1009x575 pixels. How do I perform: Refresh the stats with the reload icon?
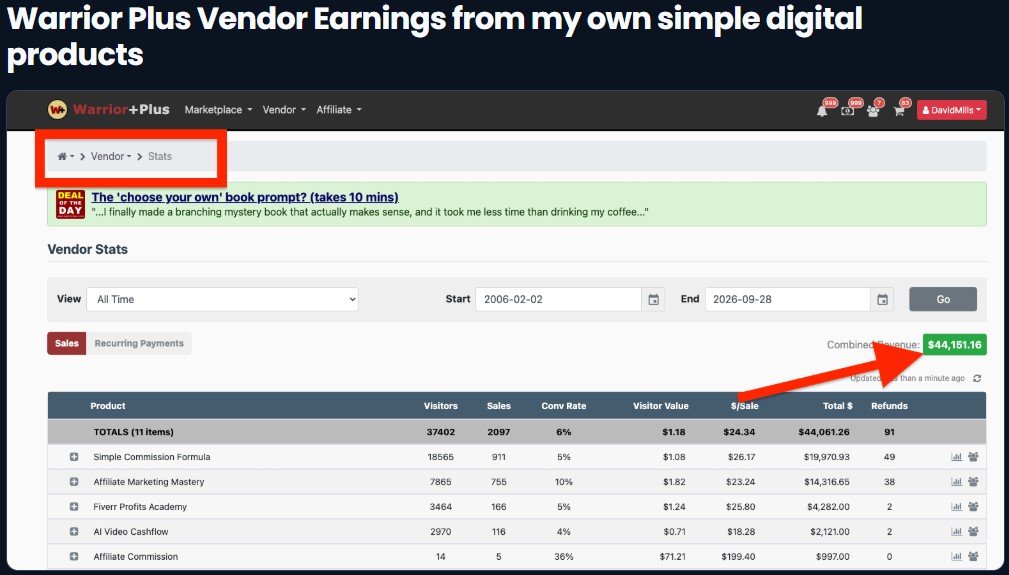coord(977,378)
